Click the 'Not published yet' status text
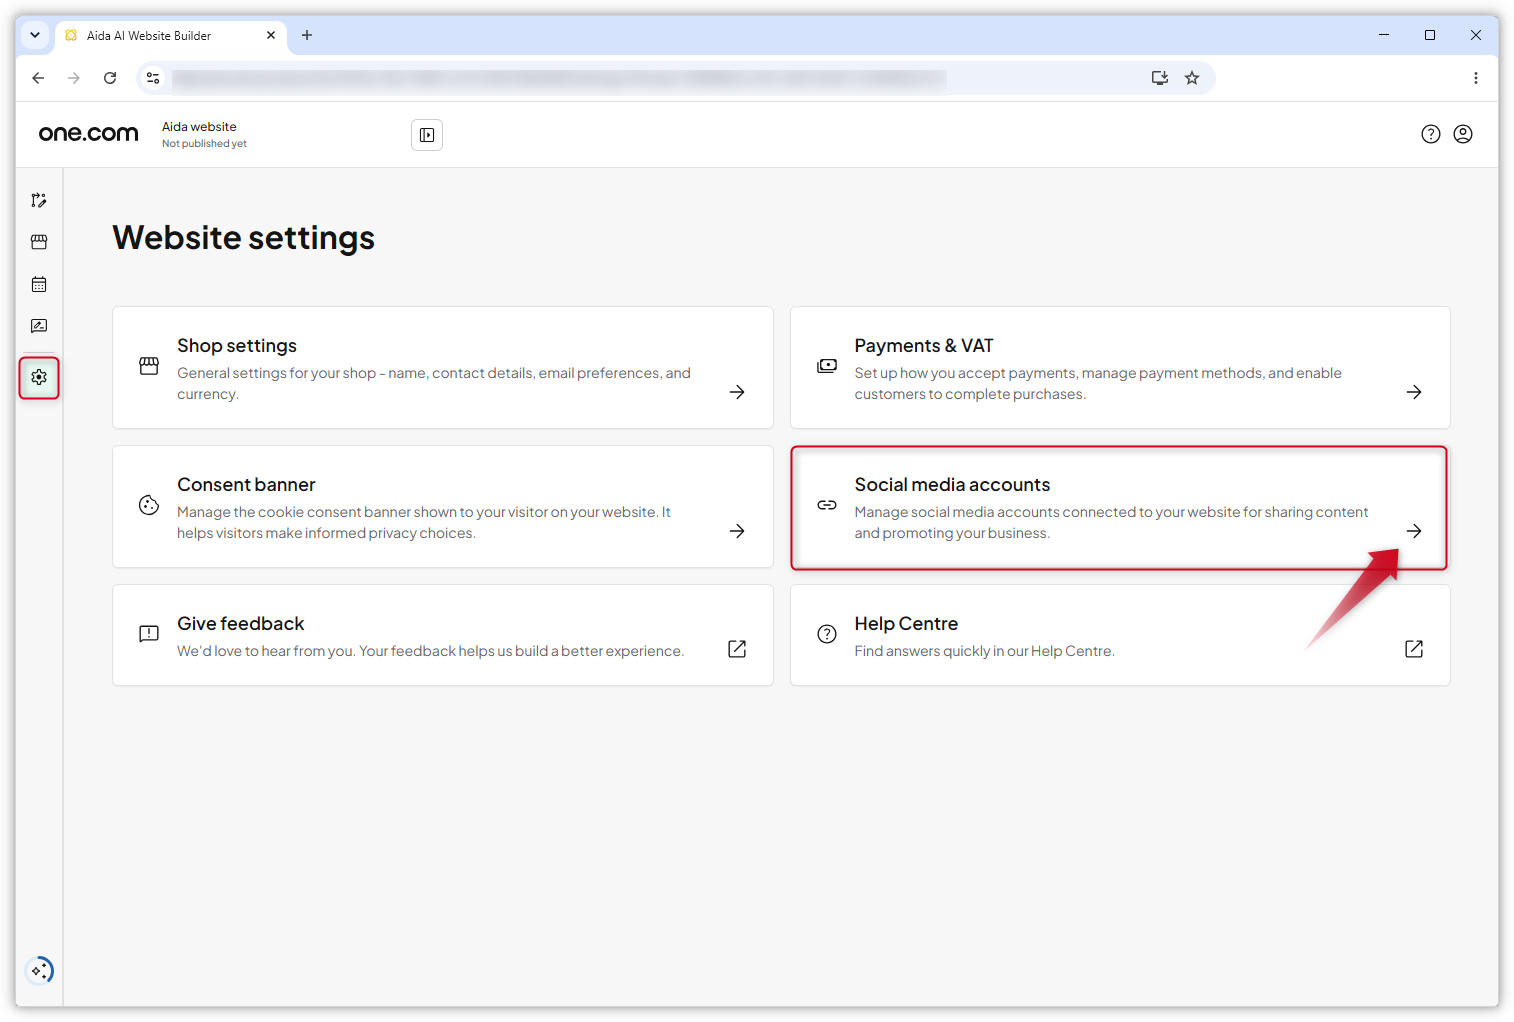Viewport: 1514px width, 1022px height. [204, 144]
